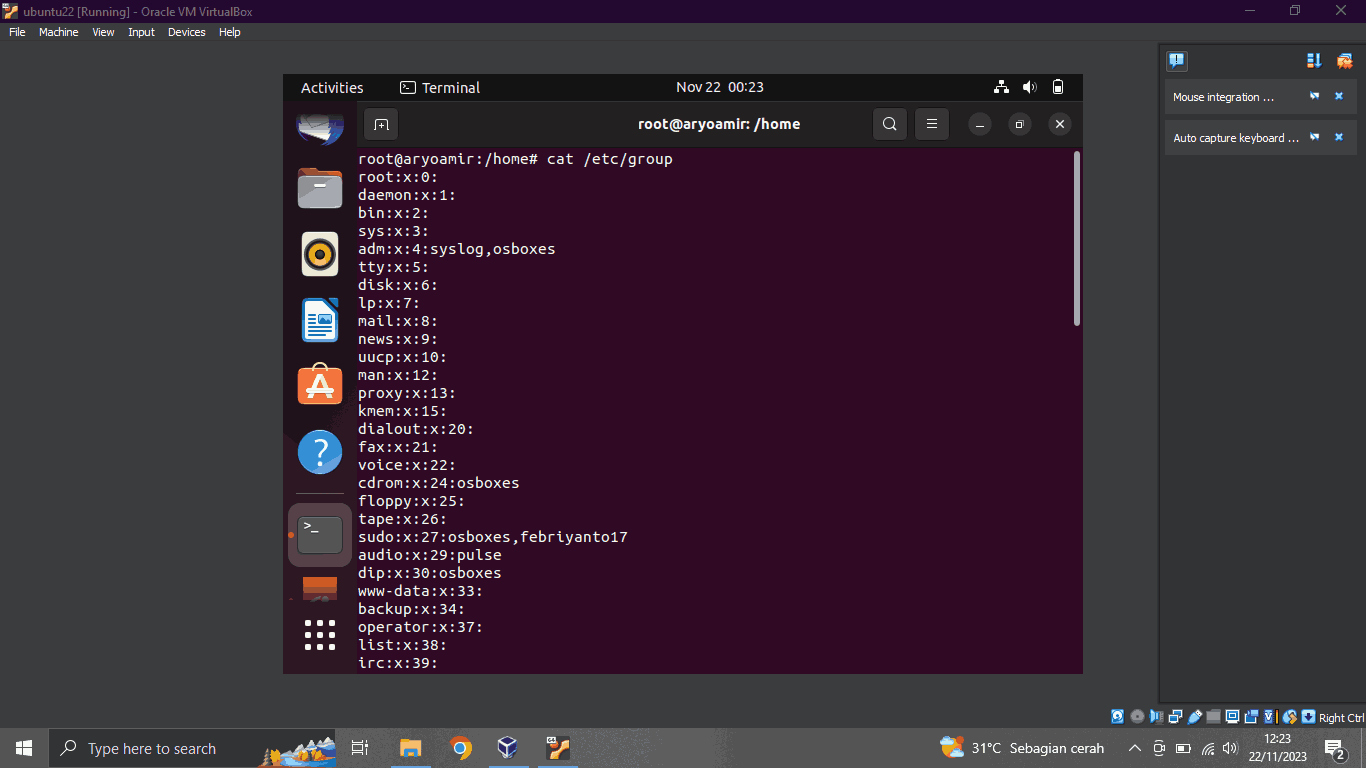Viewport: 1366px width, 768px height.
Task: Open File Explorer from the taskbar
Action: point(411,748)
